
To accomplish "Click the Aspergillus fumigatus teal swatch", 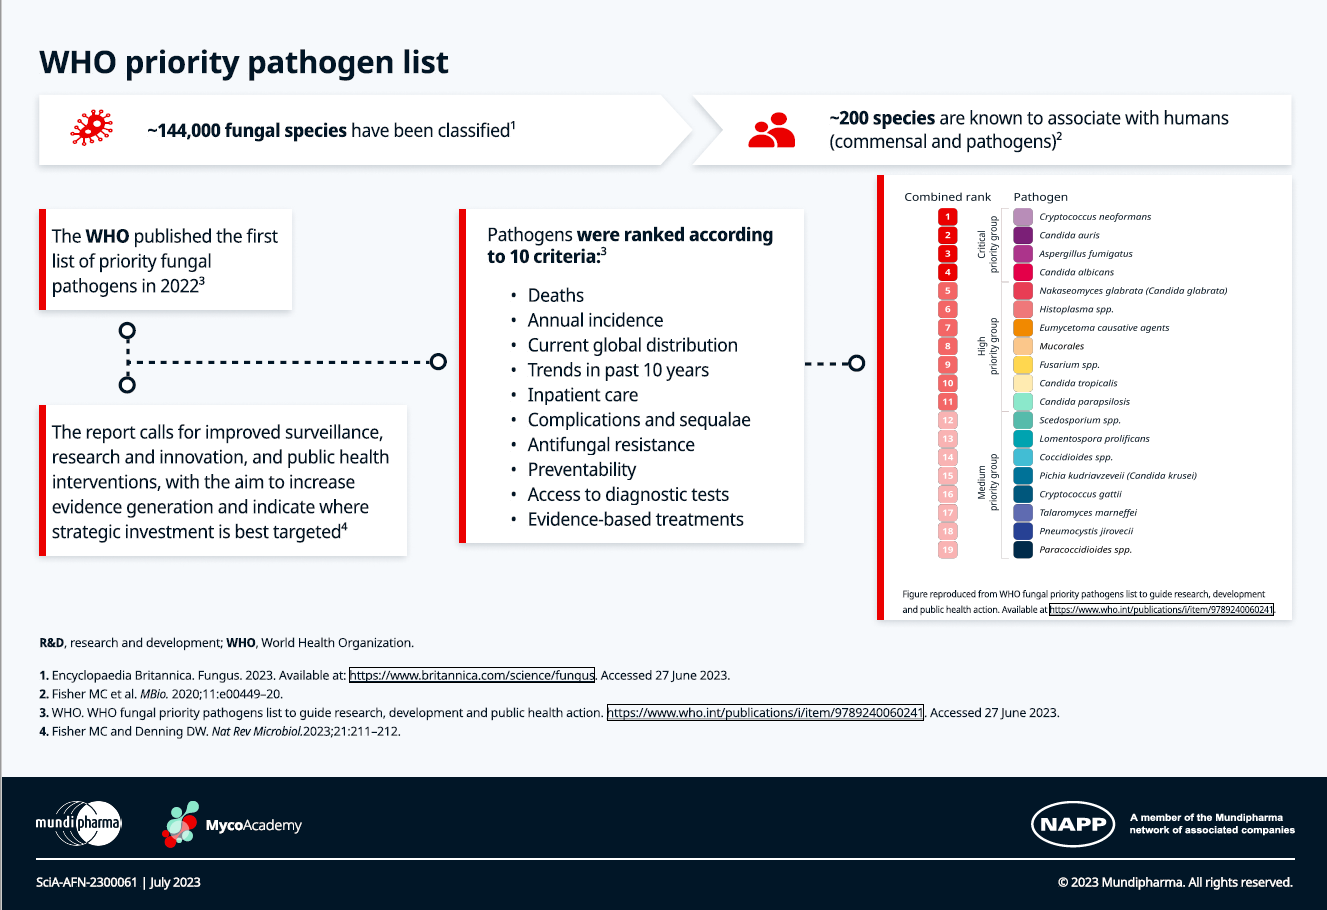I will click(x=1022, y=253).
